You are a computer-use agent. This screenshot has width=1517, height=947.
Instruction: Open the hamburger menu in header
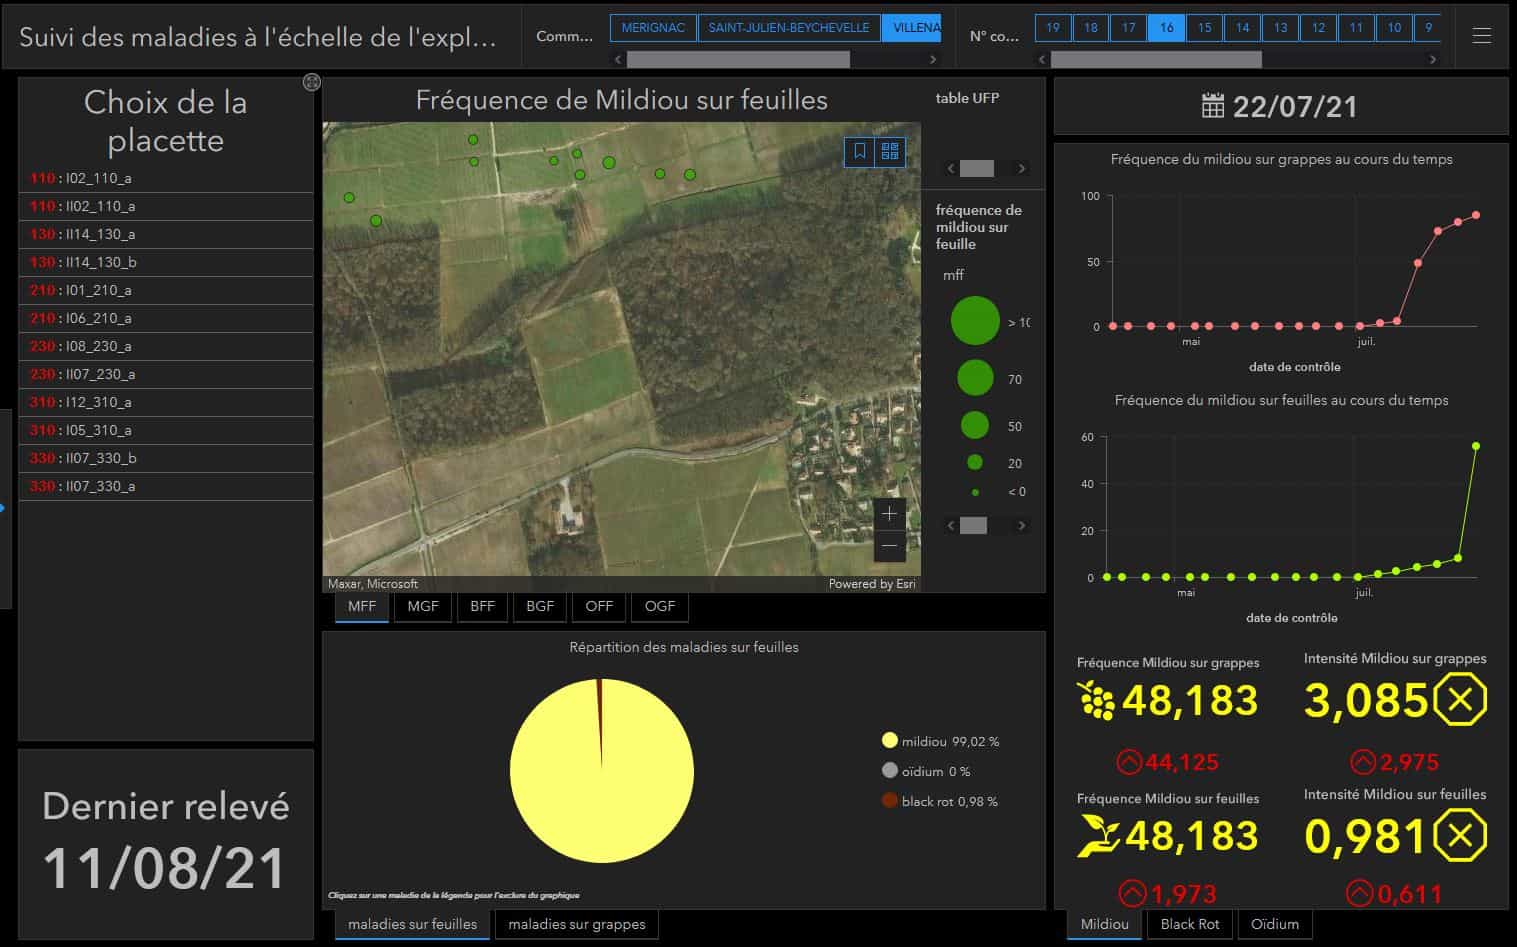1481,36
